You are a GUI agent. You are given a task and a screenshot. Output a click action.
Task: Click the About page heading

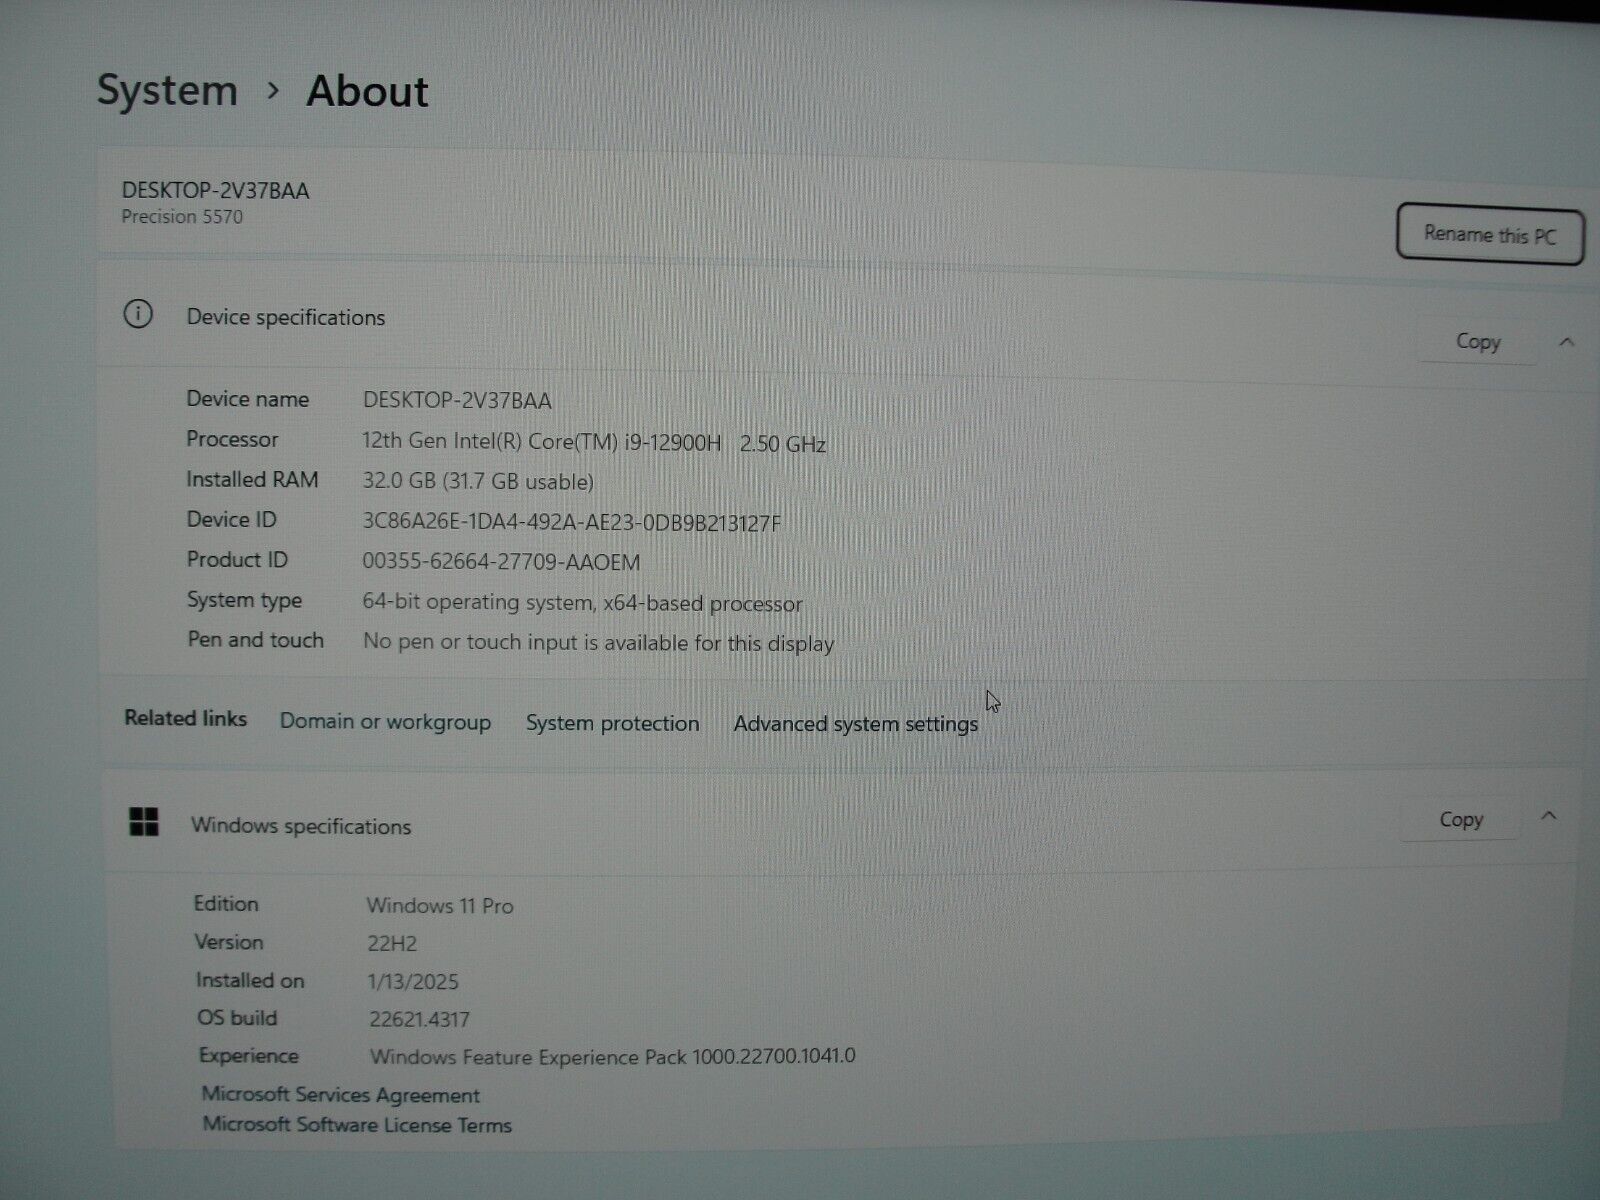click(x=367, y=91)
